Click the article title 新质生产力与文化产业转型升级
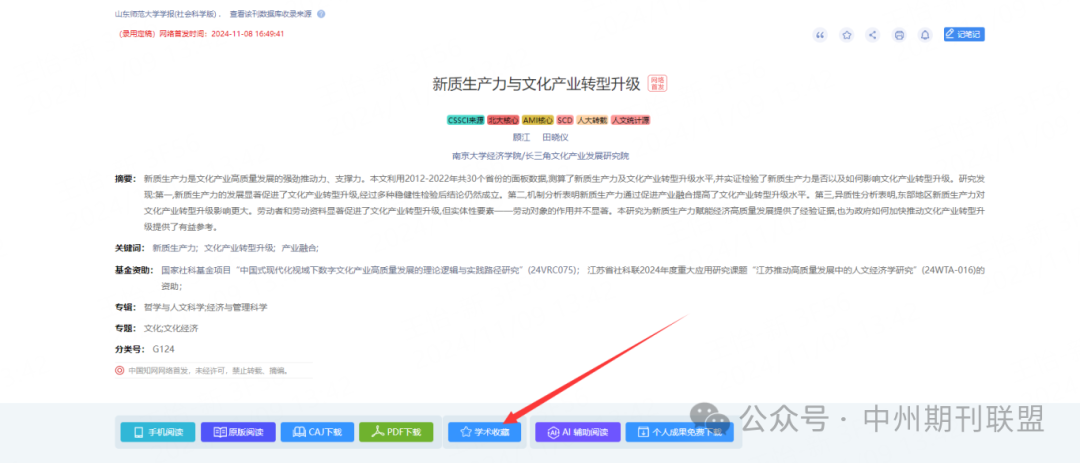 tap(537, 84)
